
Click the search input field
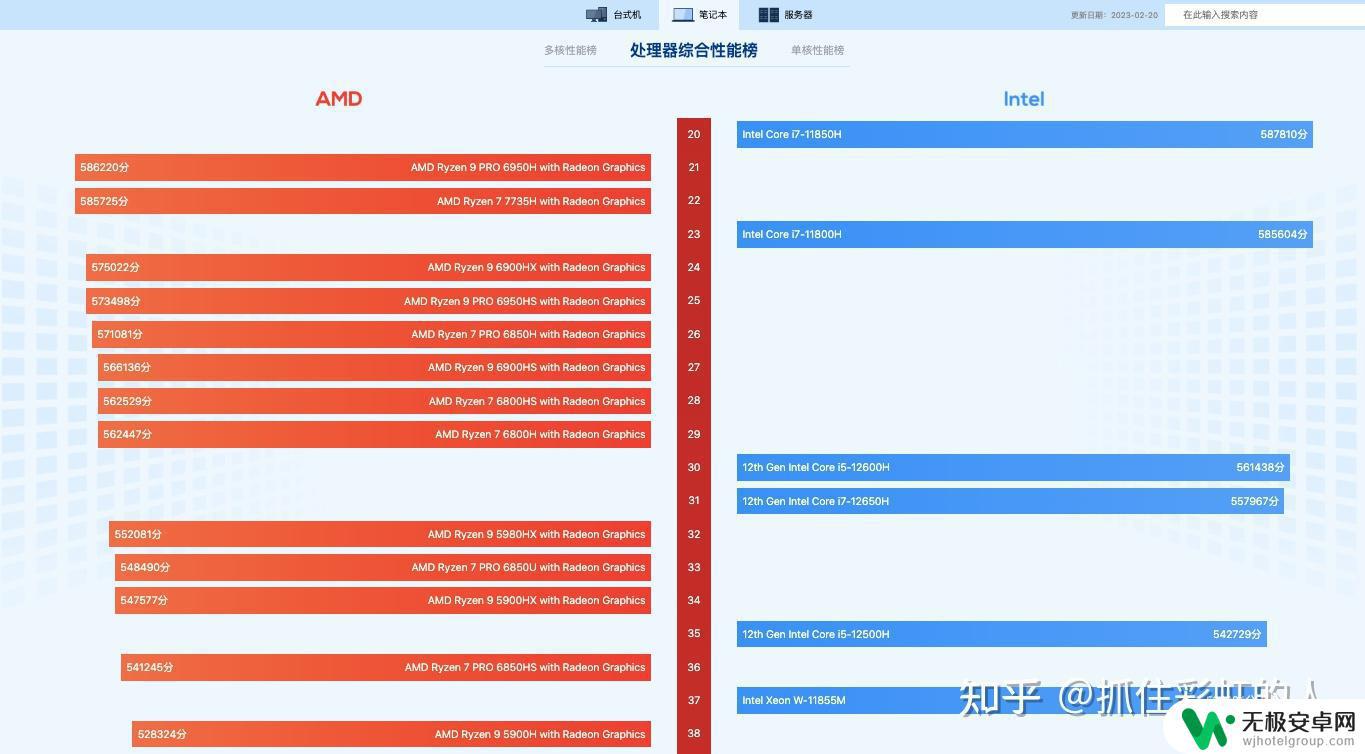[1265, 15]
